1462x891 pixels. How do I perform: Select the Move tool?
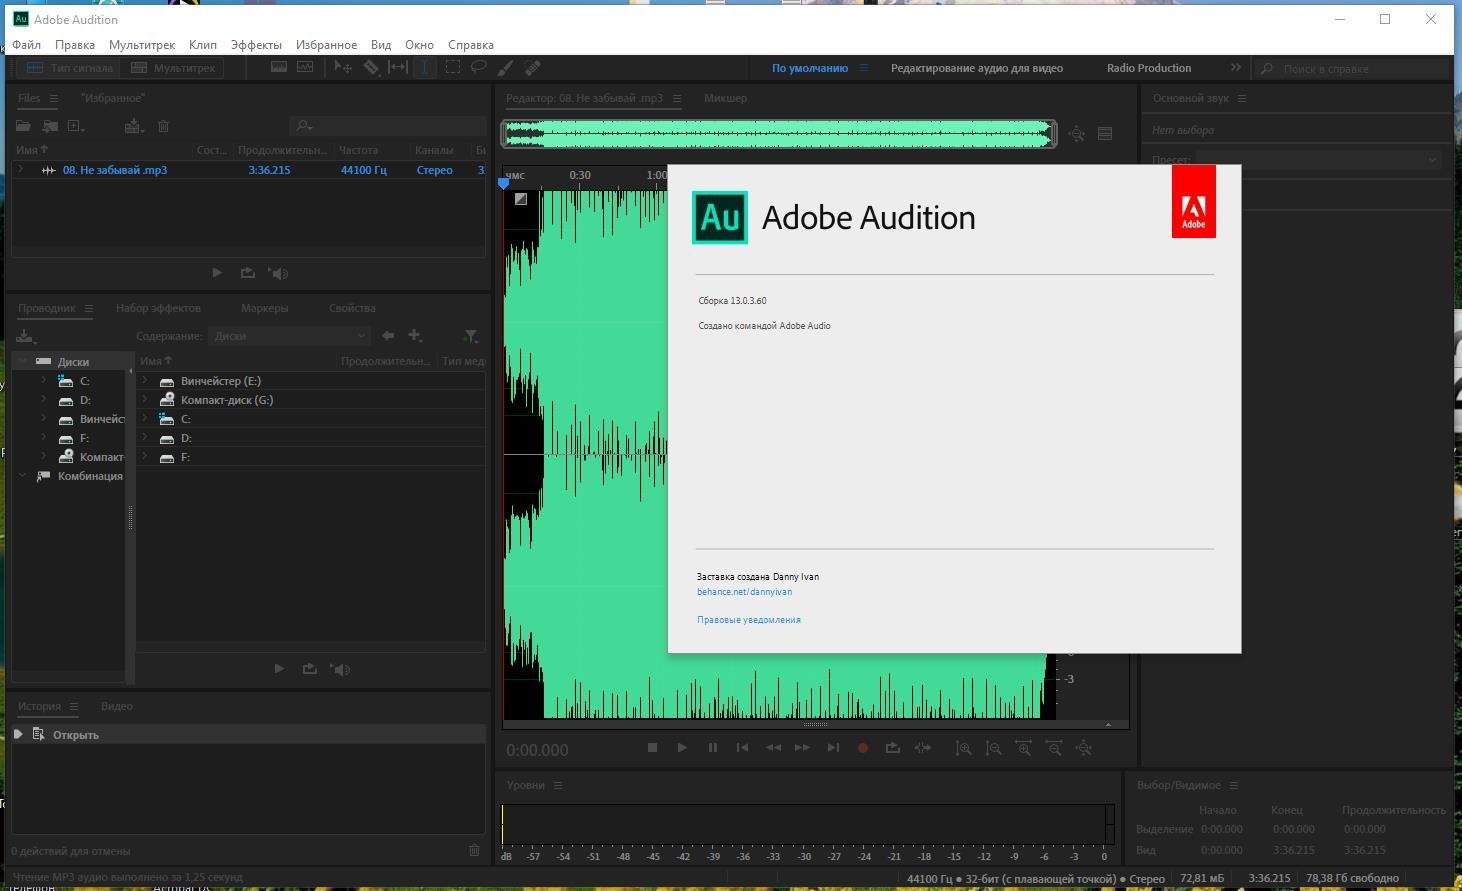[x=343, y=67]
